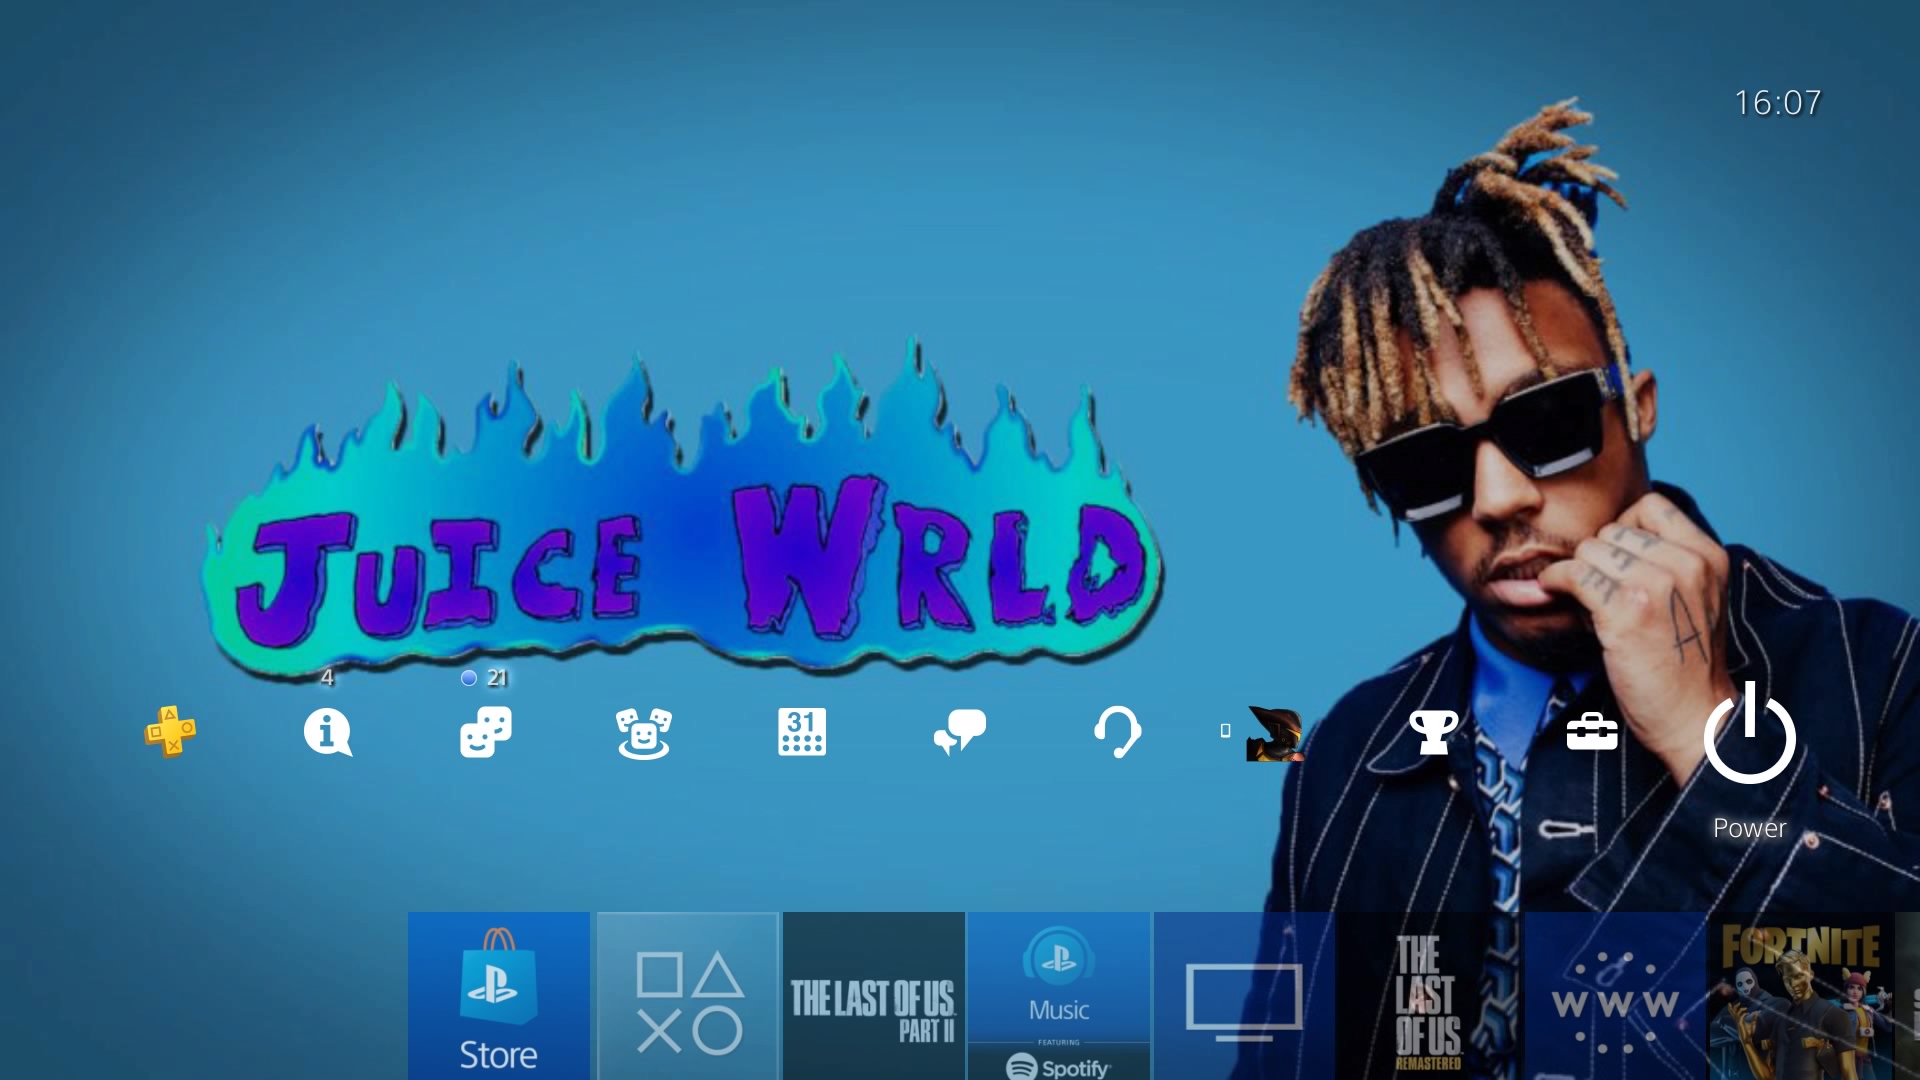1920x1080 pixels.
Task: Open the Trophies icon
Action: point(1434,732)
